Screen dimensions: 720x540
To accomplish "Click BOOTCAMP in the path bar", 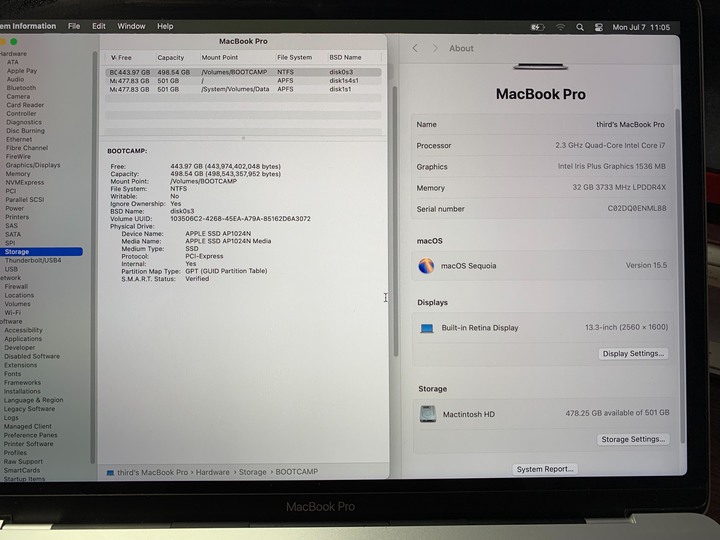I will (297, 472).
